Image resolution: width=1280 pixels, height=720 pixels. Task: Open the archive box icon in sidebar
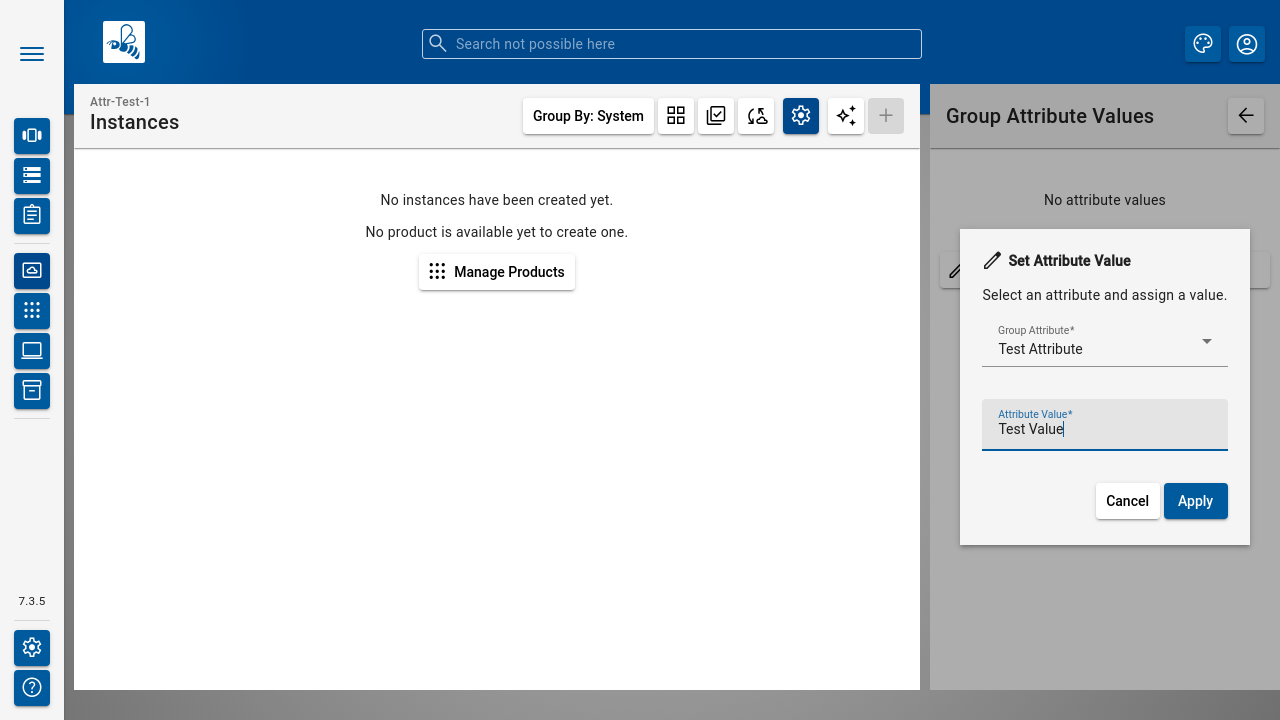32,391
